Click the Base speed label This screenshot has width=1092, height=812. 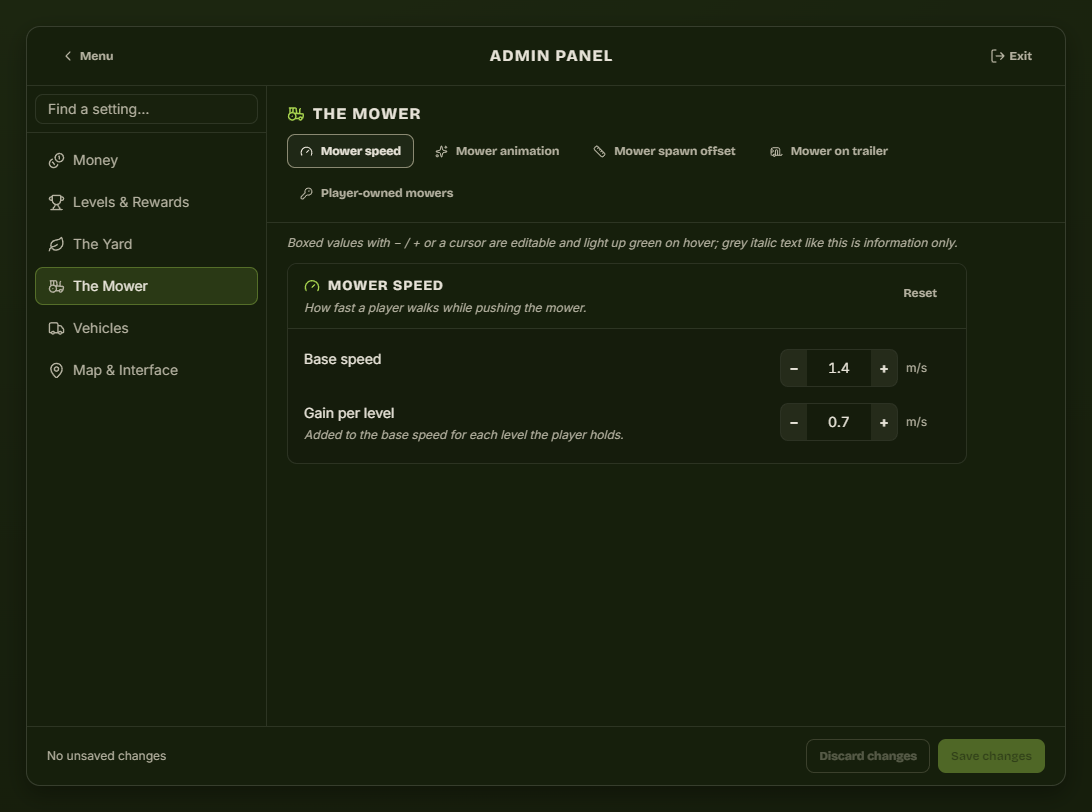343,359
